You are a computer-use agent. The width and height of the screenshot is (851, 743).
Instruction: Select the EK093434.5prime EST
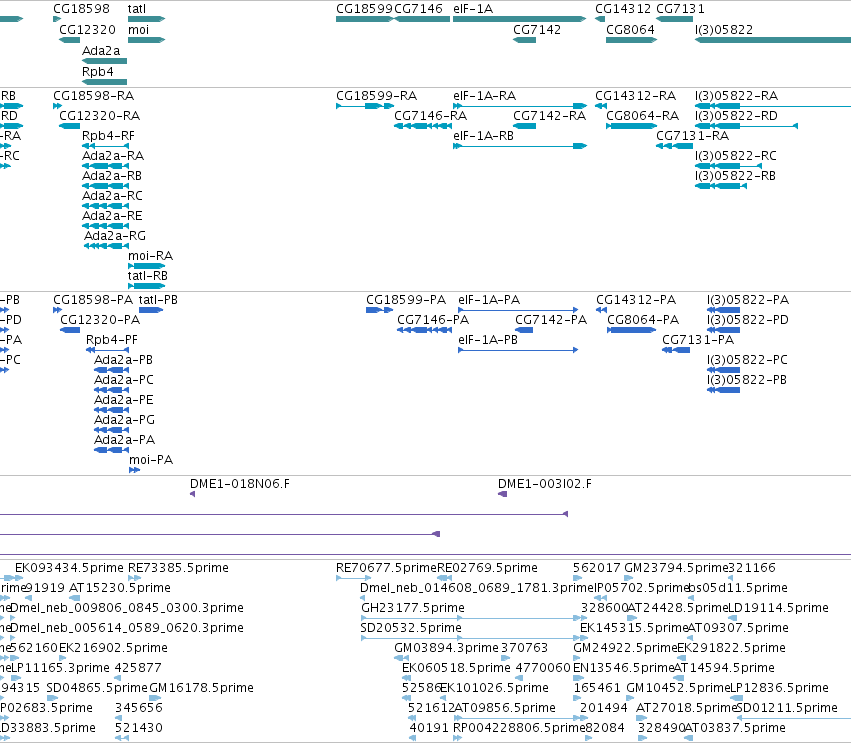[18, 578]
